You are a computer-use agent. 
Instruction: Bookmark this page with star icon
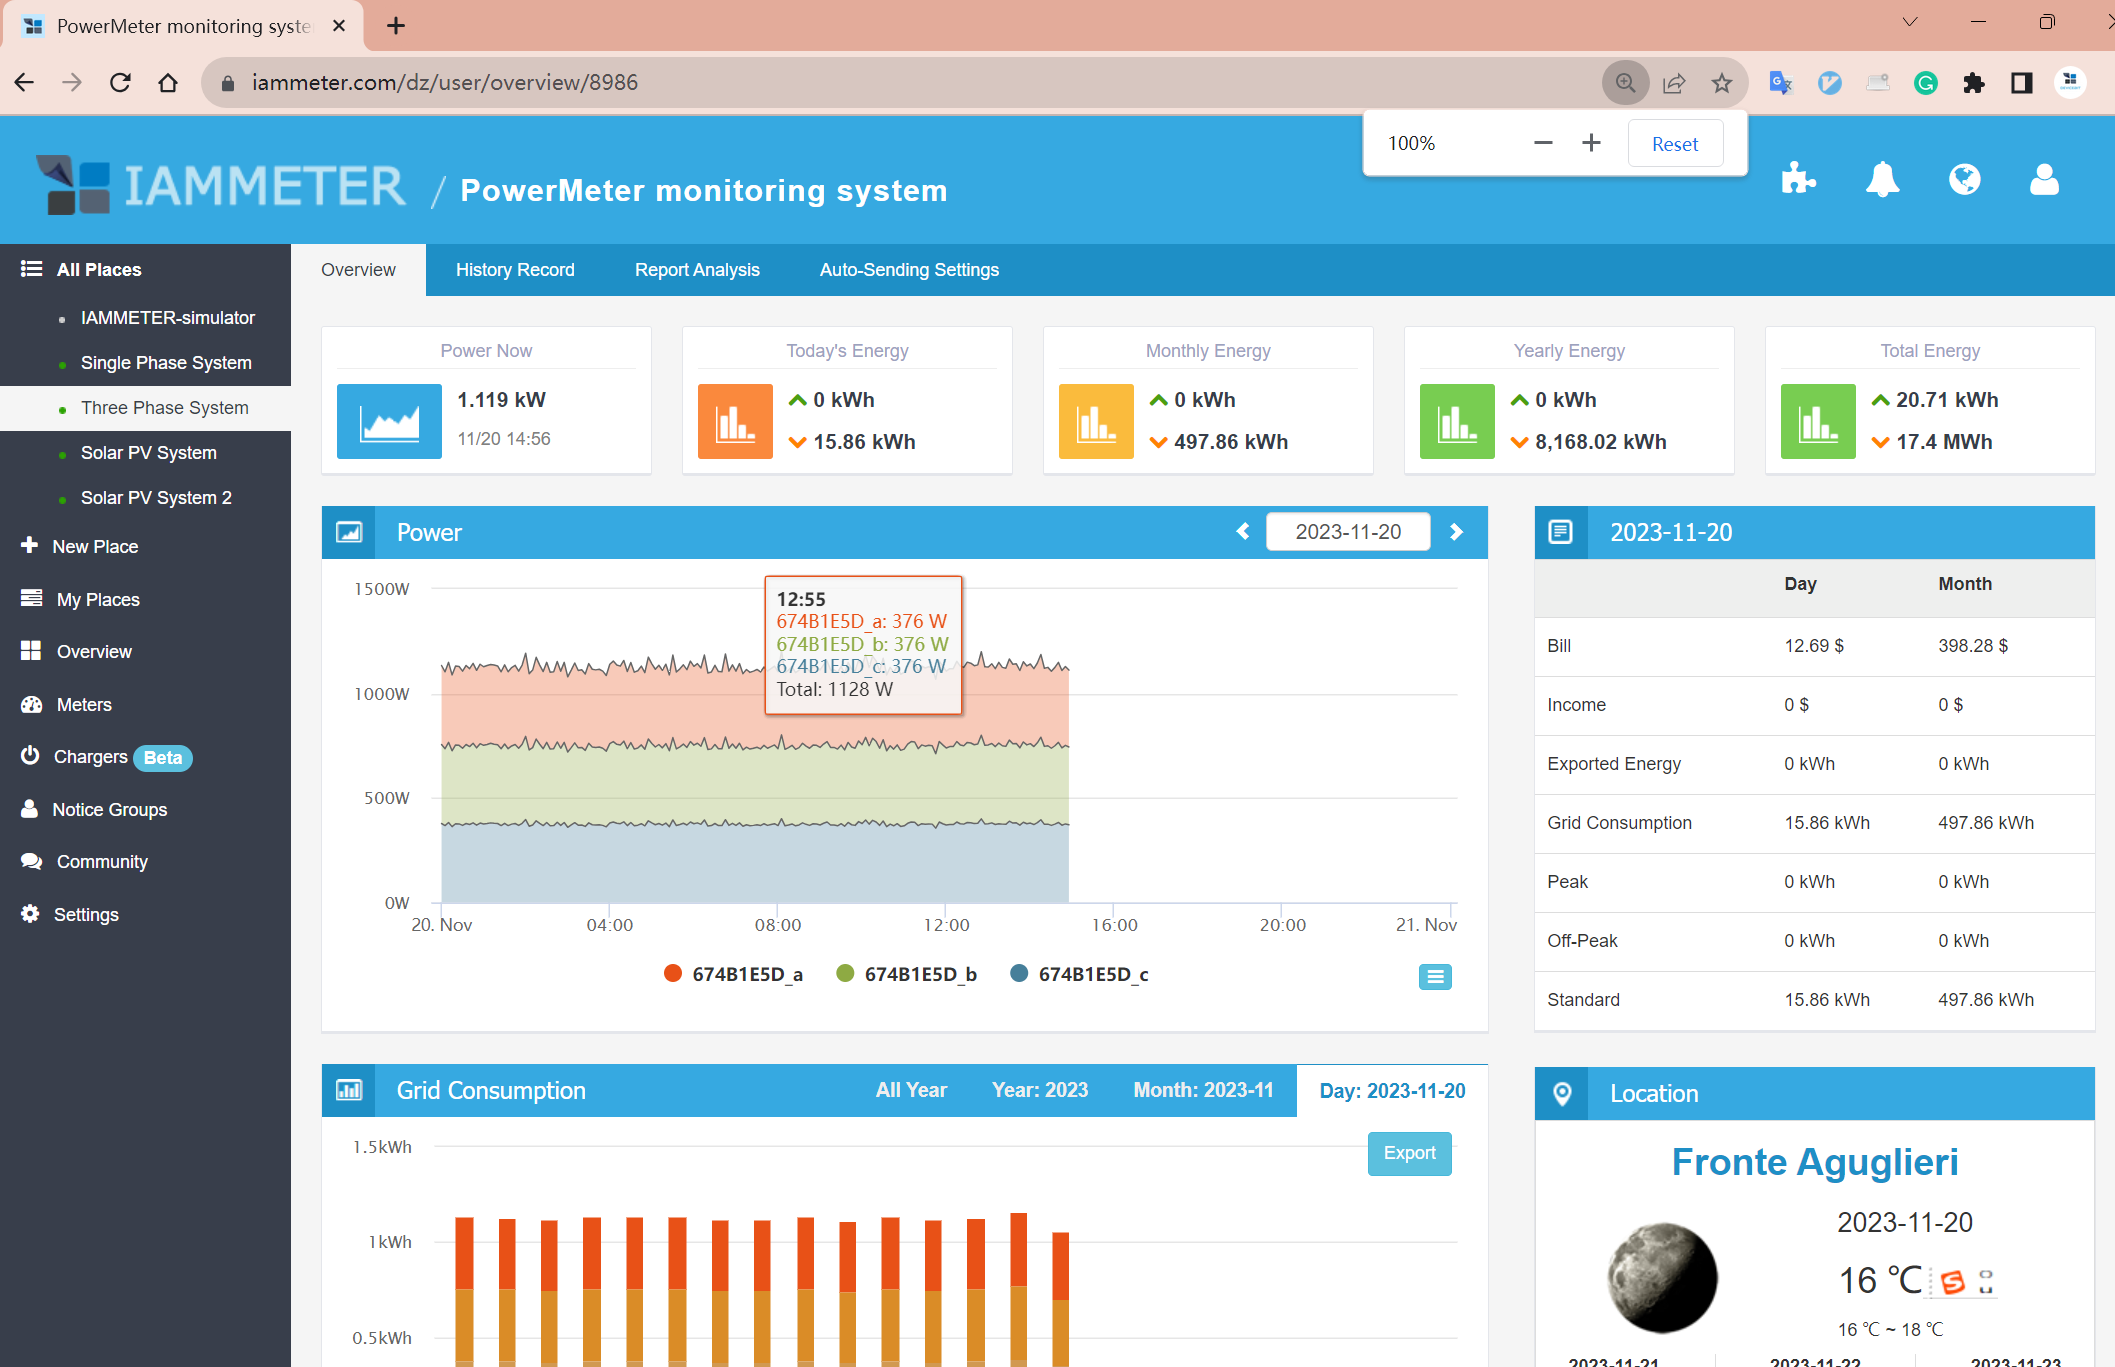tap(1722, 83)
